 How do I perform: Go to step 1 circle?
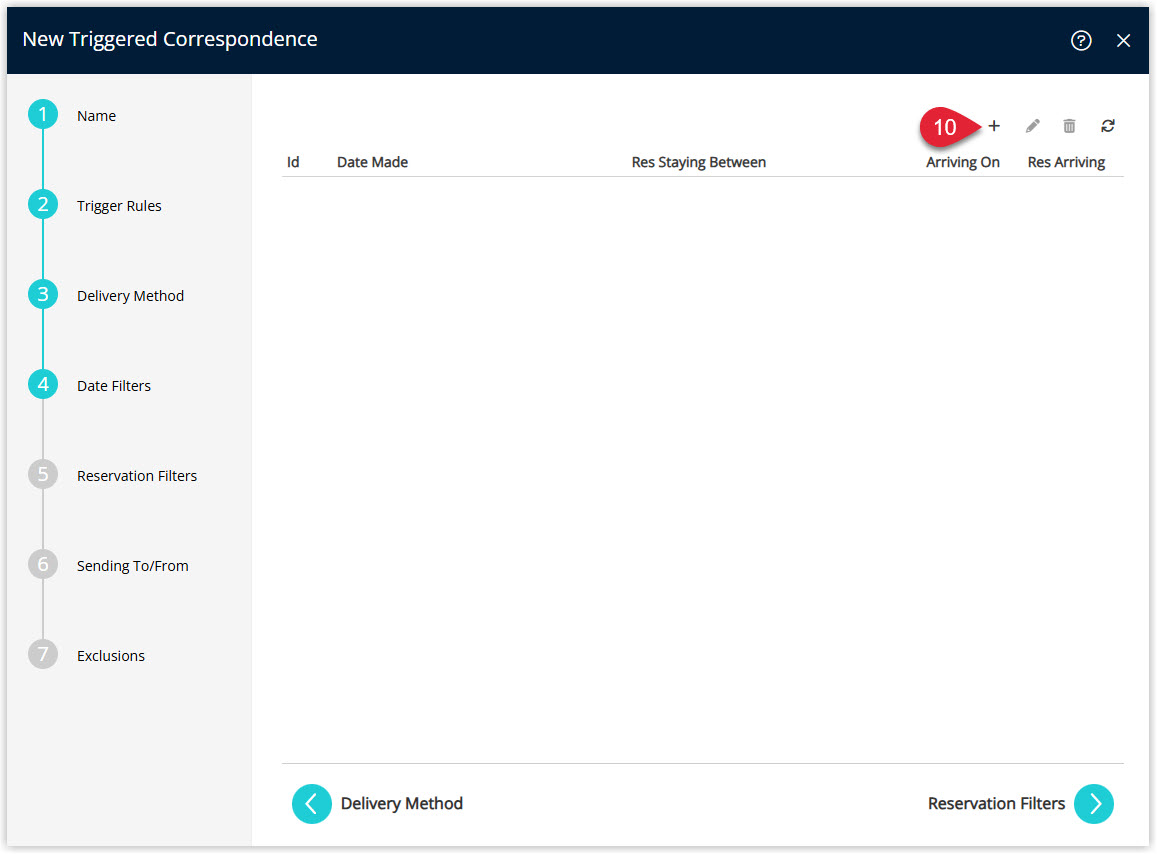(x=43, y=114)
